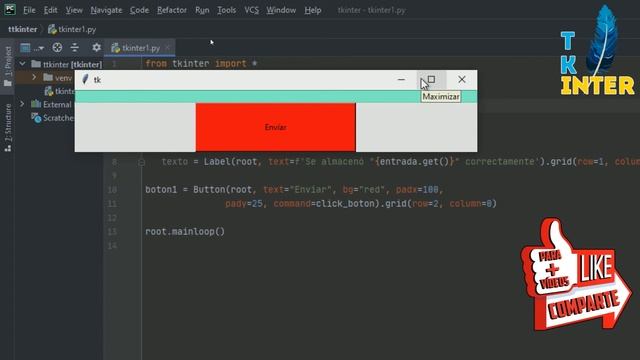Click the locate-file target icon in Project toolbar
The height and width of the screenshot is (360, 640).
(57, 48)
